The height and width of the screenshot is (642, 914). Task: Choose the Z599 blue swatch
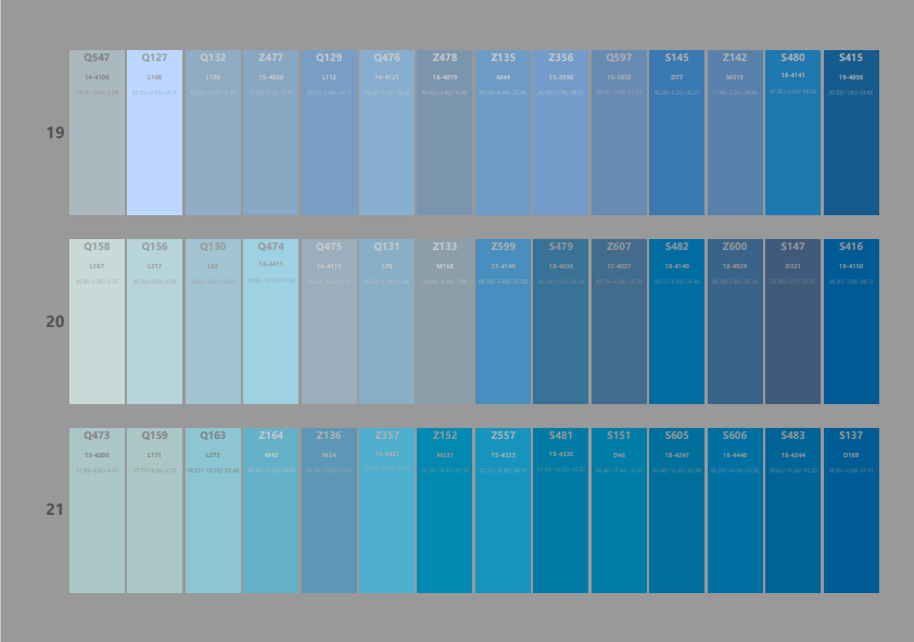click(503, 321)
